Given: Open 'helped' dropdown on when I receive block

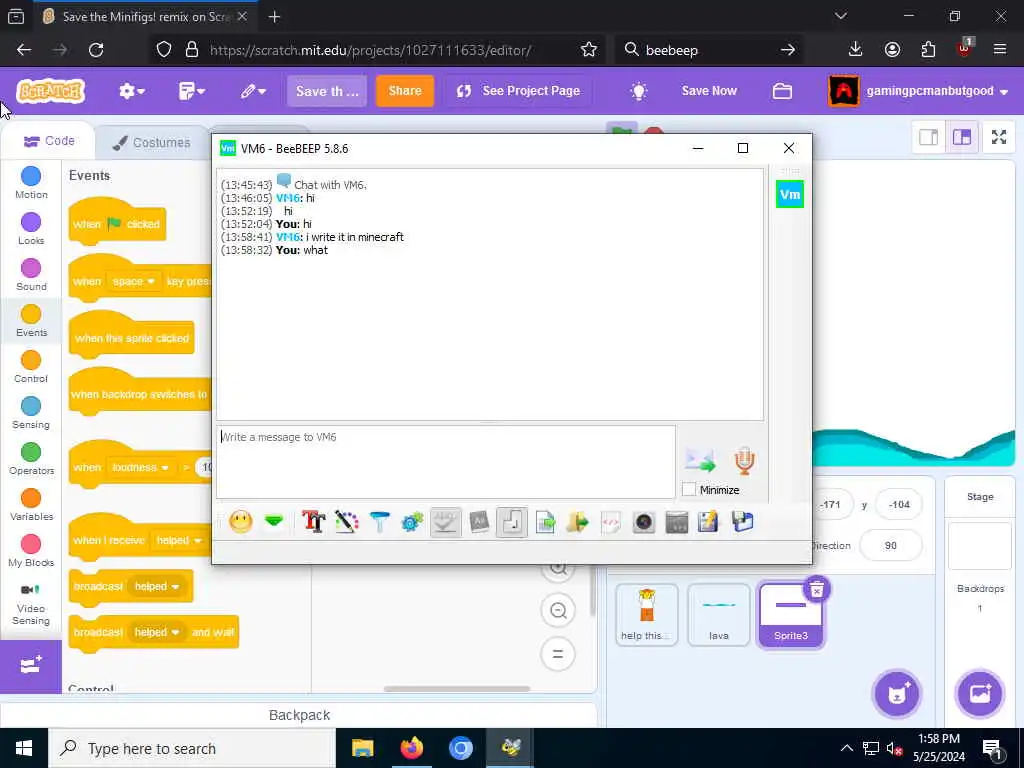Looking at the screenshot, I should tap(178, 541).
